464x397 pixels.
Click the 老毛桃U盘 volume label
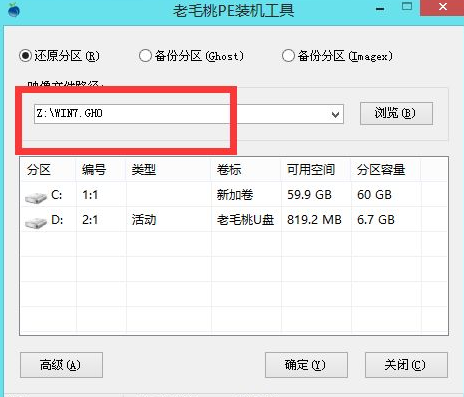click(245, 220)
